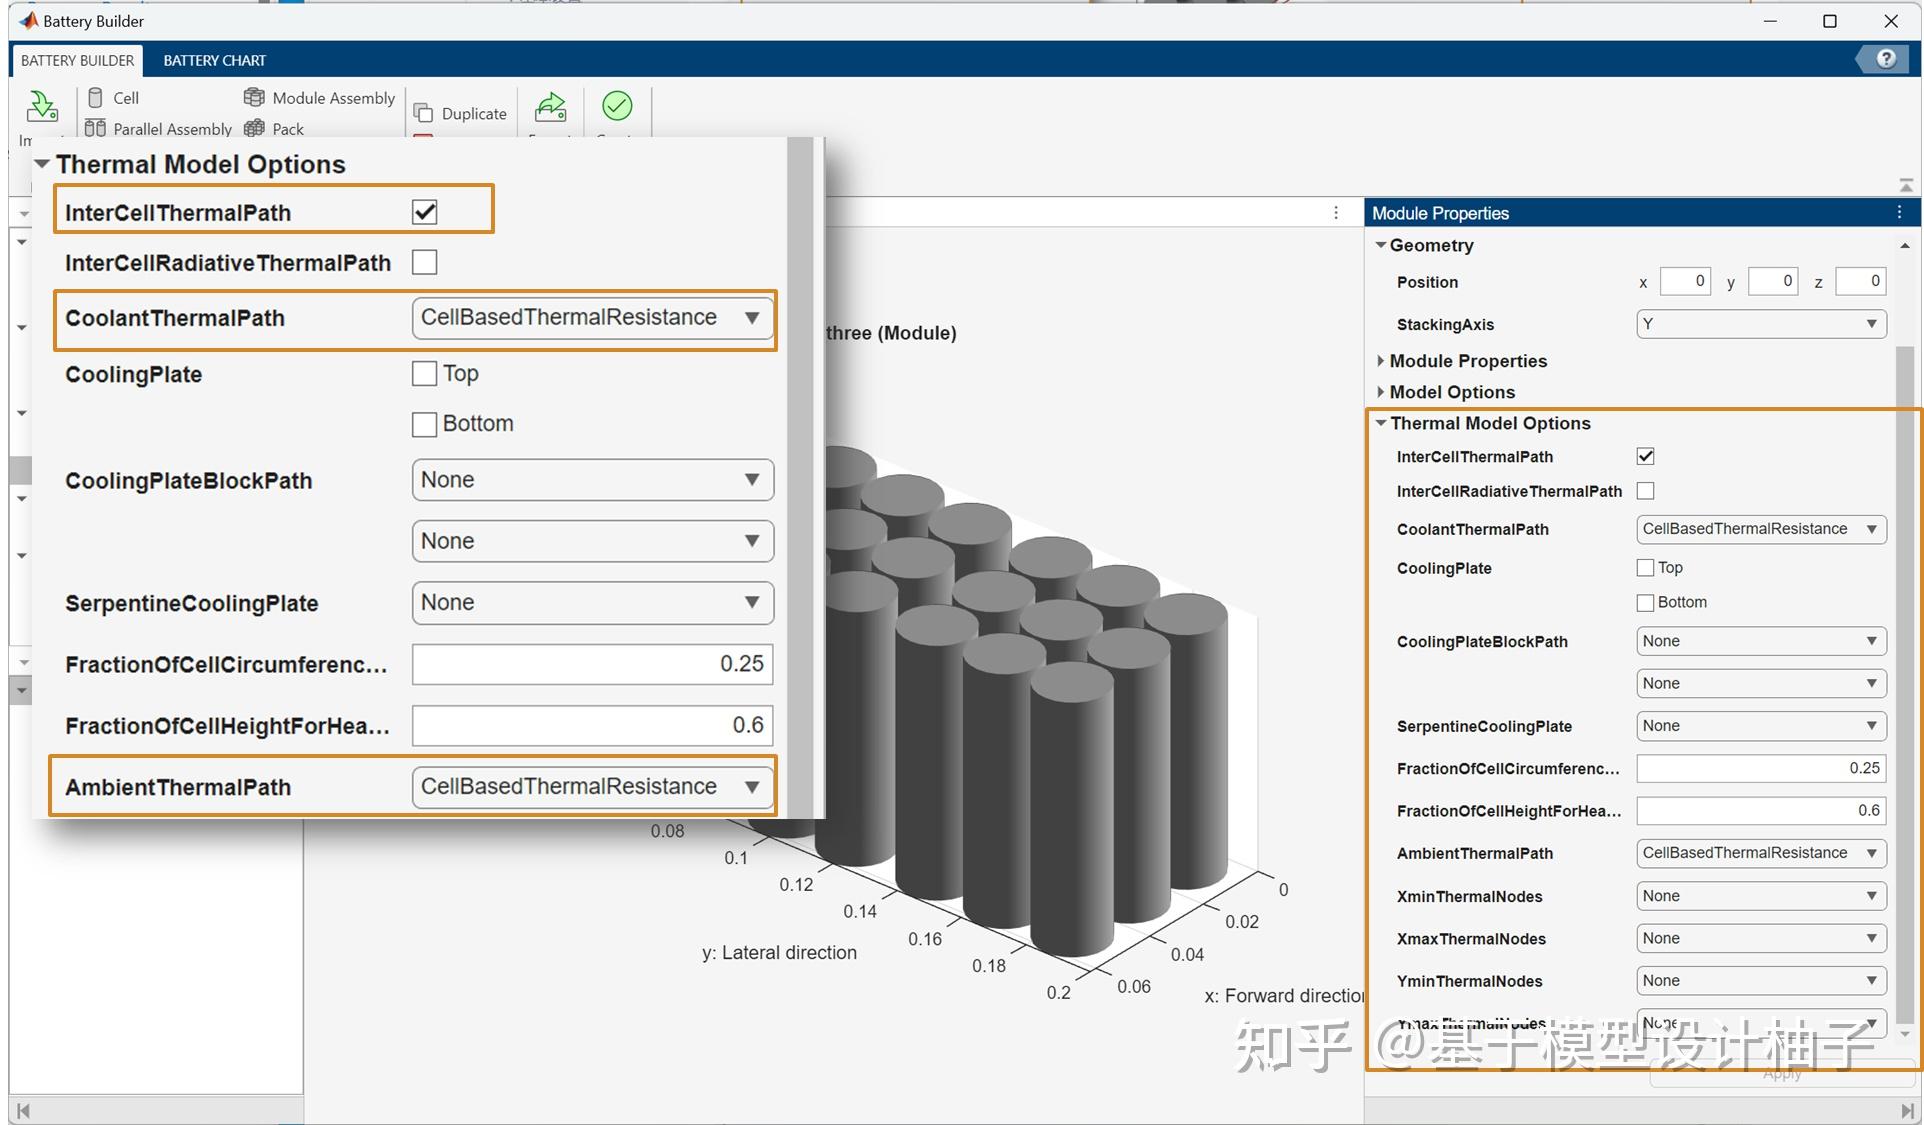The image size is (1924, 1125).
Task: Click the Position x input field
Action: [1685, 282]
